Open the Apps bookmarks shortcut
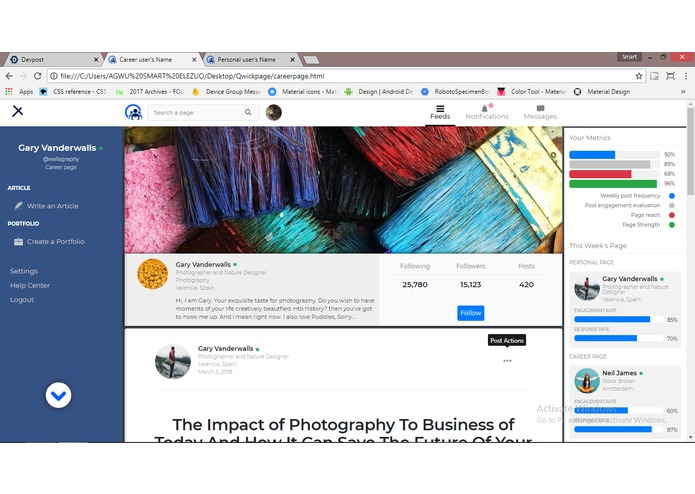The width and height of the screenshot is (695, 494). [x=20, y=92]
